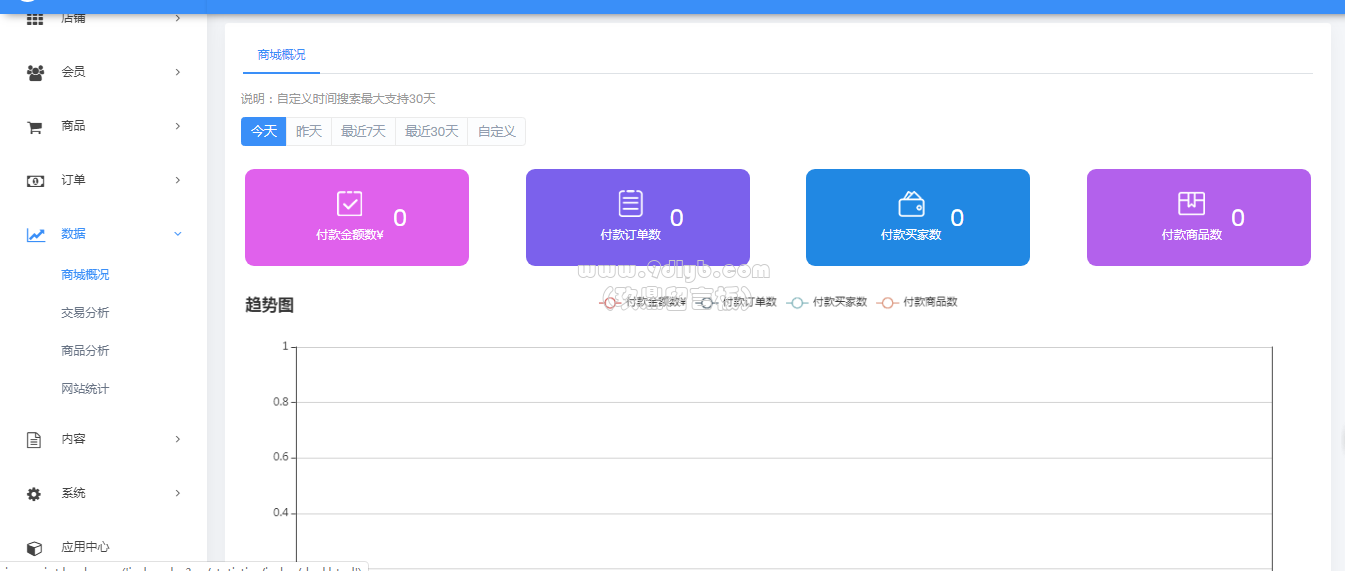Screen dimensions: 1345x571
Task: Click the box icon on 付款商品数 card
Action: pyautogui.click(x=1191, y=203)
